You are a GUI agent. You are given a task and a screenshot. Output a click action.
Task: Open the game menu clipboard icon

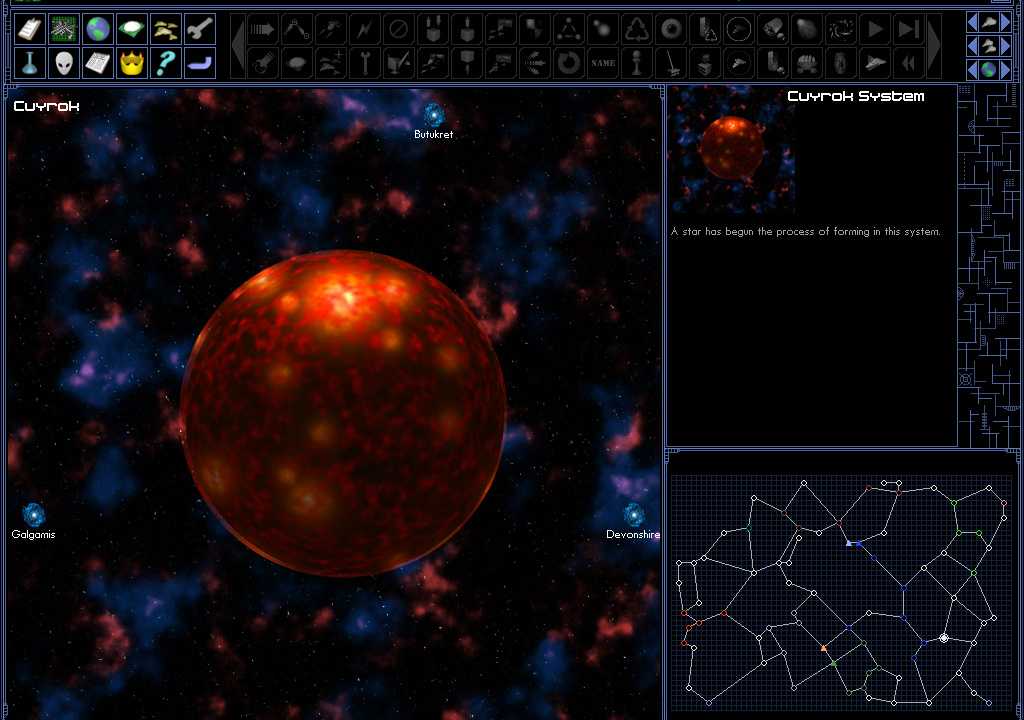pyautogui.click(x=31, y=27)
